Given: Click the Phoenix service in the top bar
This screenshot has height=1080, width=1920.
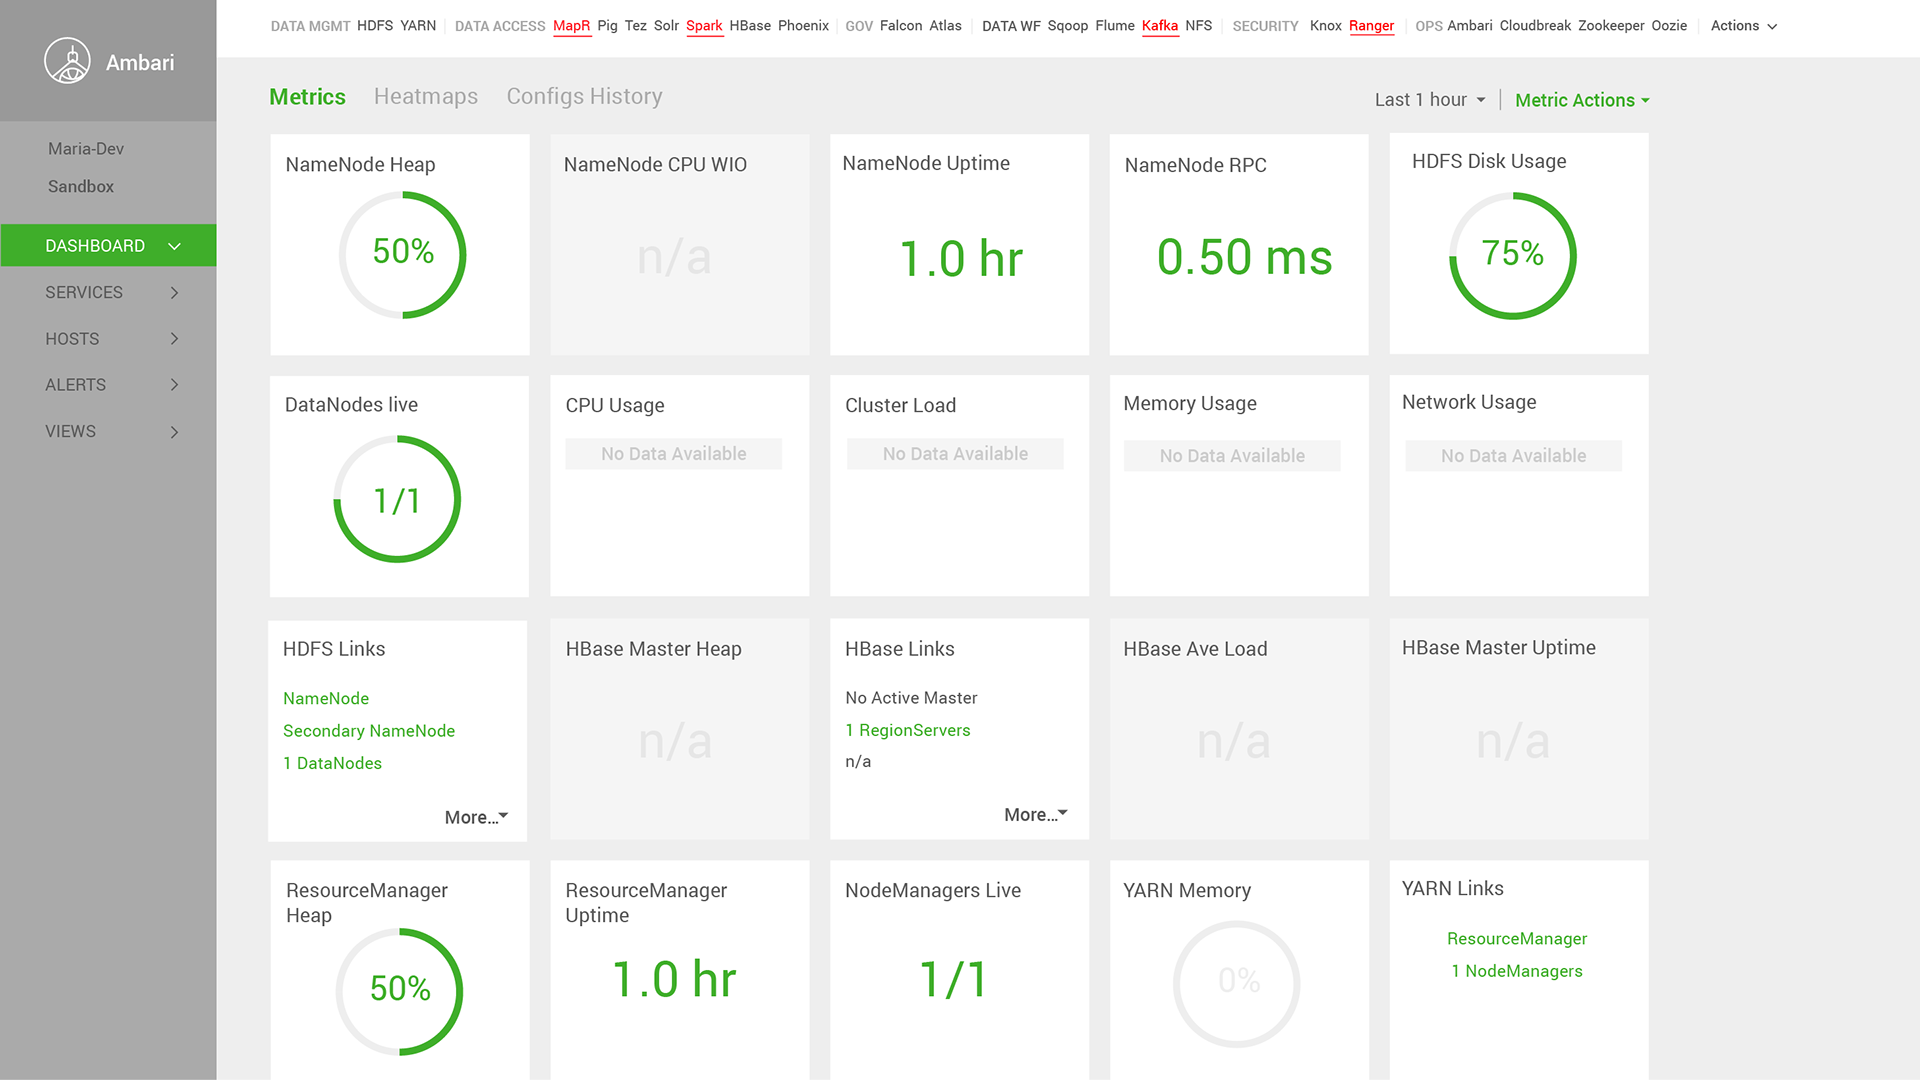Looking at the screenshot, I should pyautogui.click(x=804, y=26).
